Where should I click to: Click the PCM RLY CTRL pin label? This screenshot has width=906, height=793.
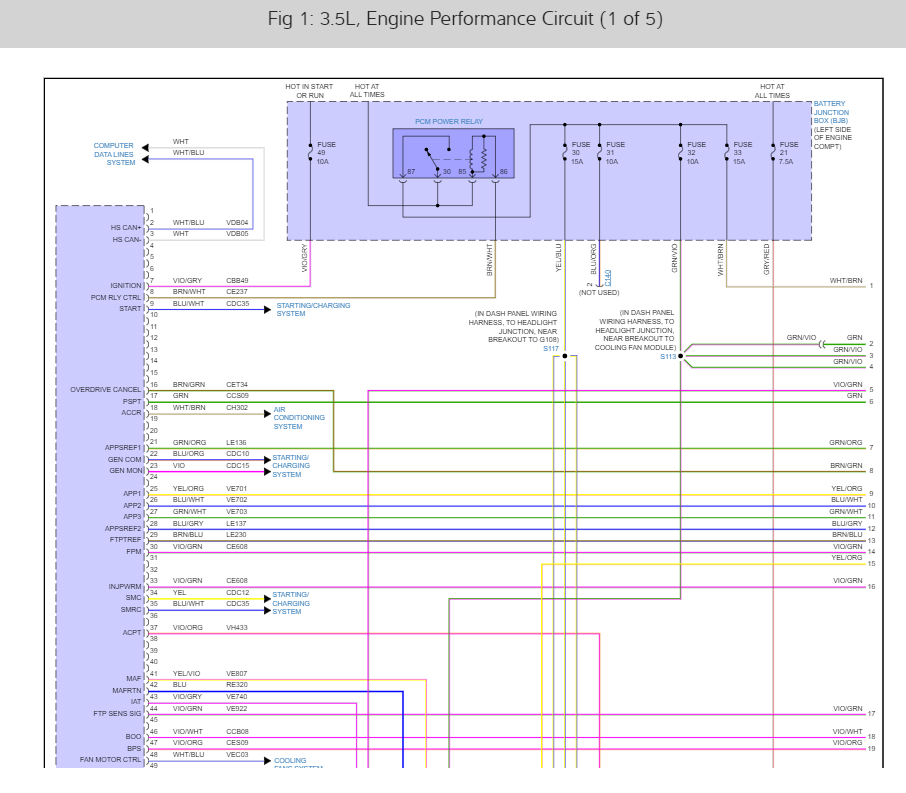pos(116,298)
